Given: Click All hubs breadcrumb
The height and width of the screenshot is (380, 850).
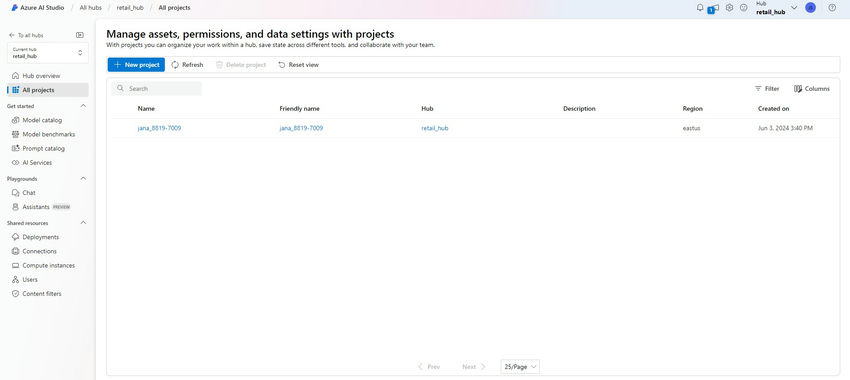Looking at the screenshot, I should [91, 8].
